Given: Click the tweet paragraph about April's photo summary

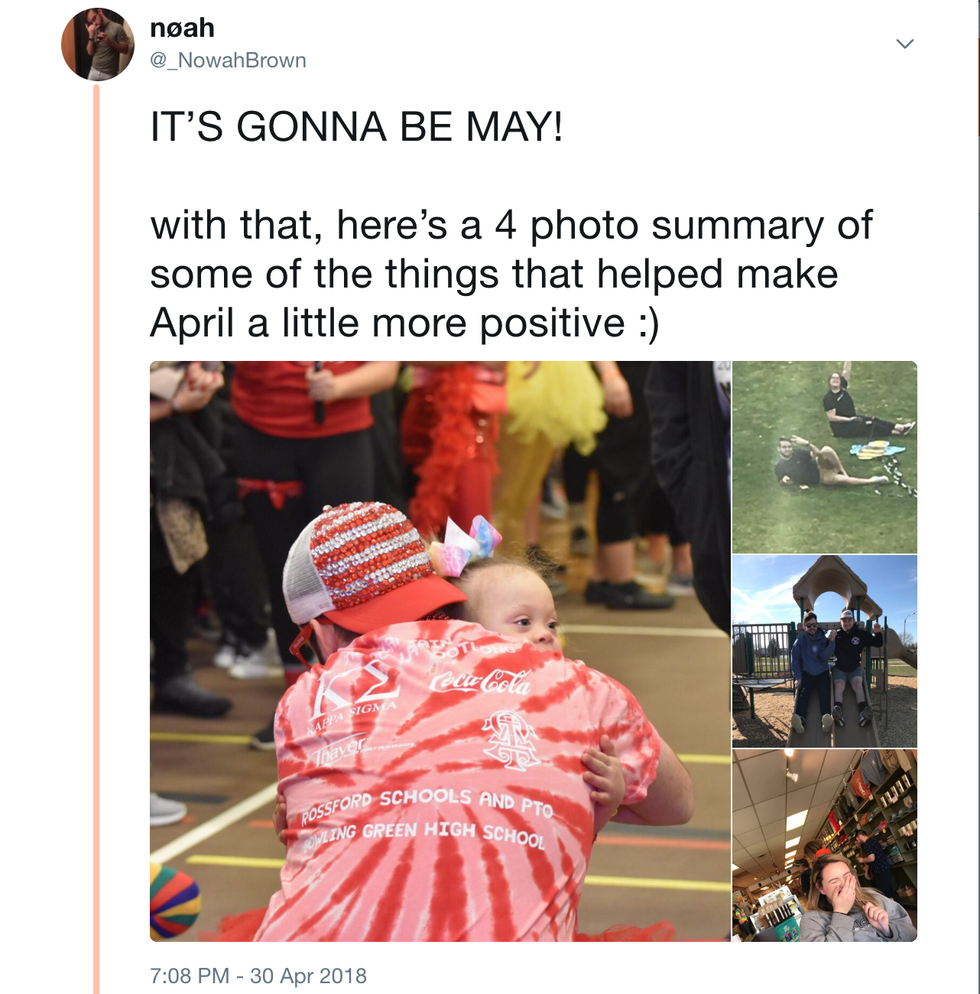Looking at the screenshot, I should [510, 274].
